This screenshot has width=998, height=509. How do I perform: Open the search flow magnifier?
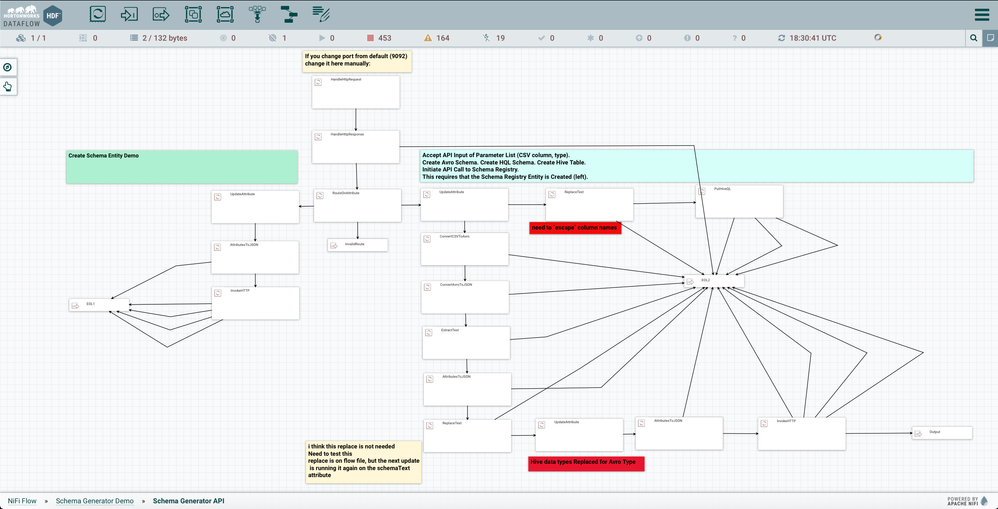(973, 38)
